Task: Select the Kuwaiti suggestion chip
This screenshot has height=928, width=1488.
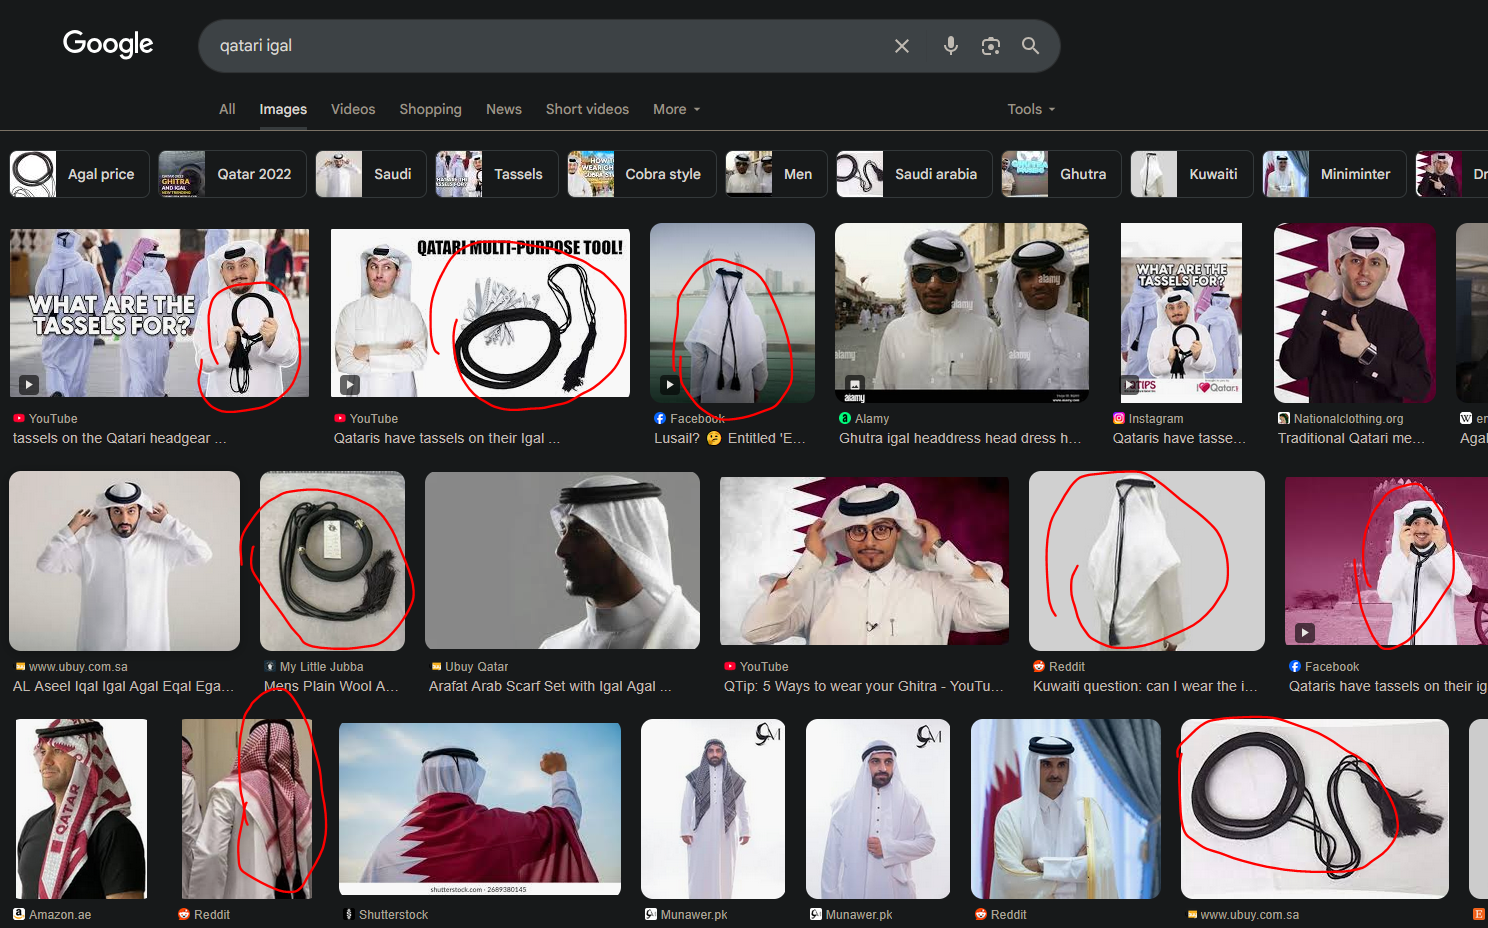Action: point(1192,174)
